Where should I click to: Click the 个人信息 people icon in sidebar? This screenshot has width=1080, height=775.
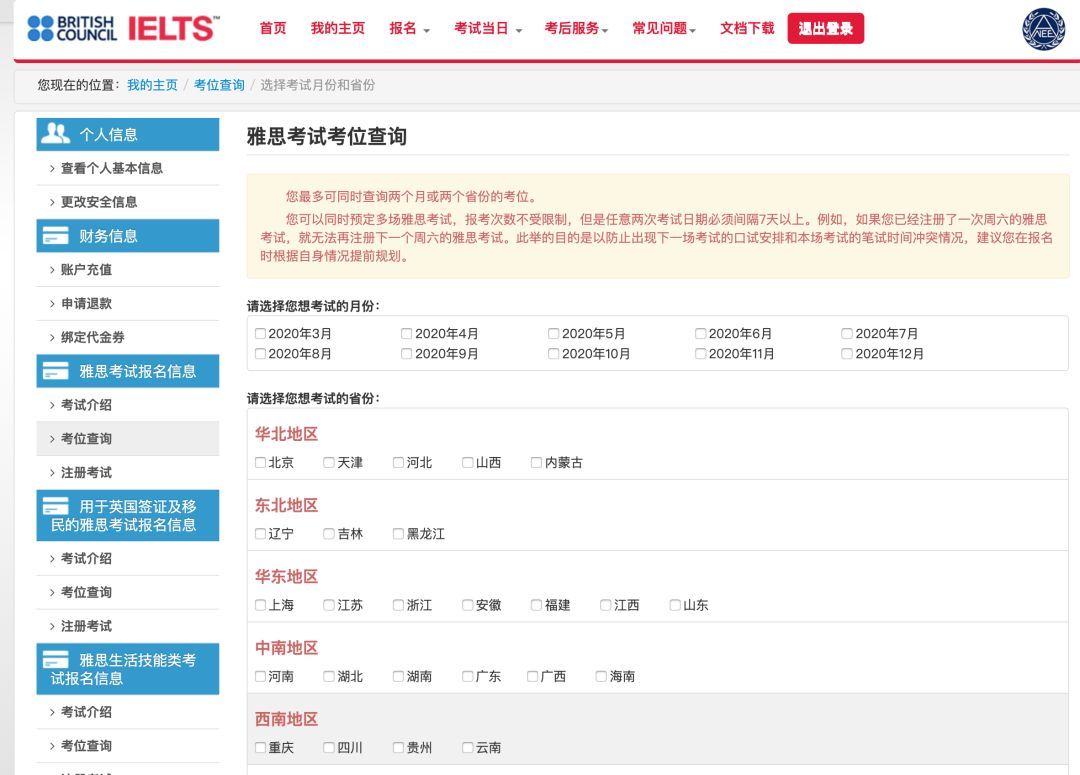click(56, 134)
